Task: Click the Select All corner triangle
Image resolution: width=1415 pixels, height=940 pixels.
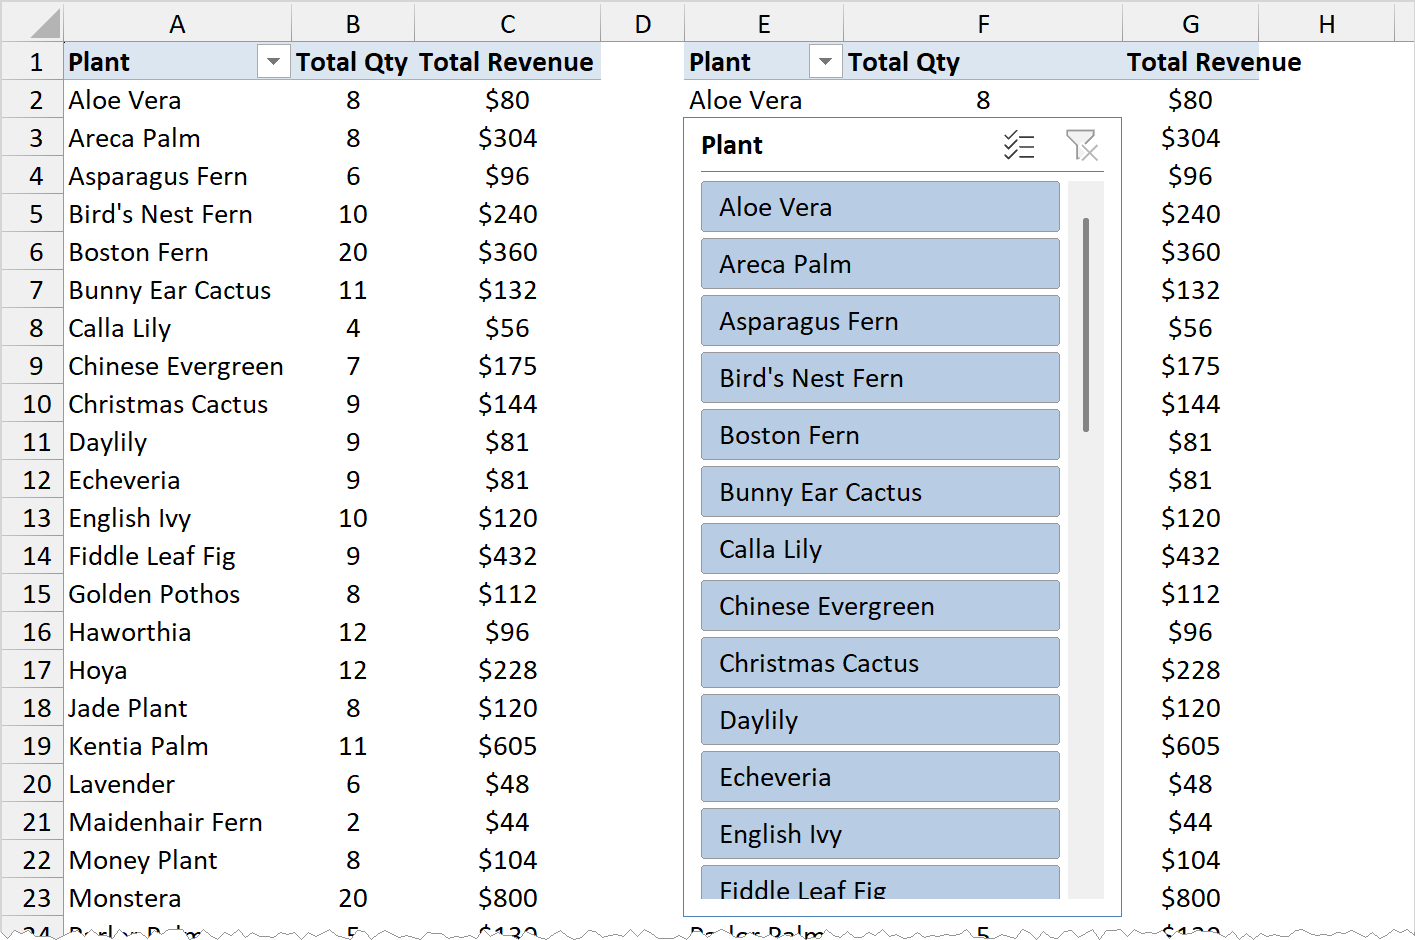Action: click(x=33, y=23)
